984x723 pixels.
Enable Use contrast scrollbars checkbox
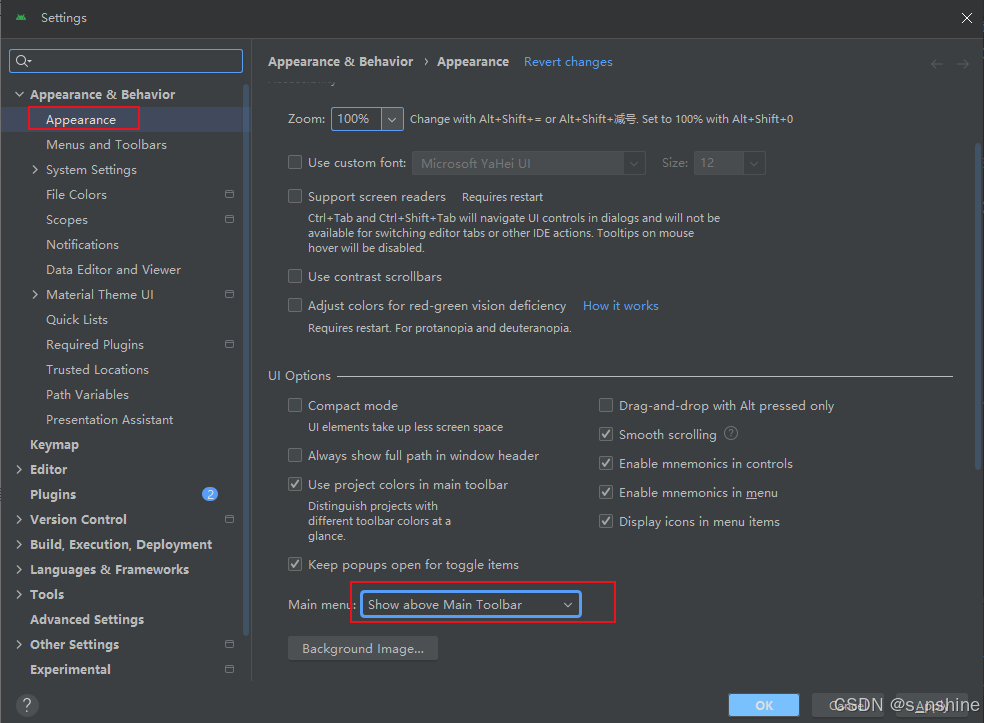[295, 276]
